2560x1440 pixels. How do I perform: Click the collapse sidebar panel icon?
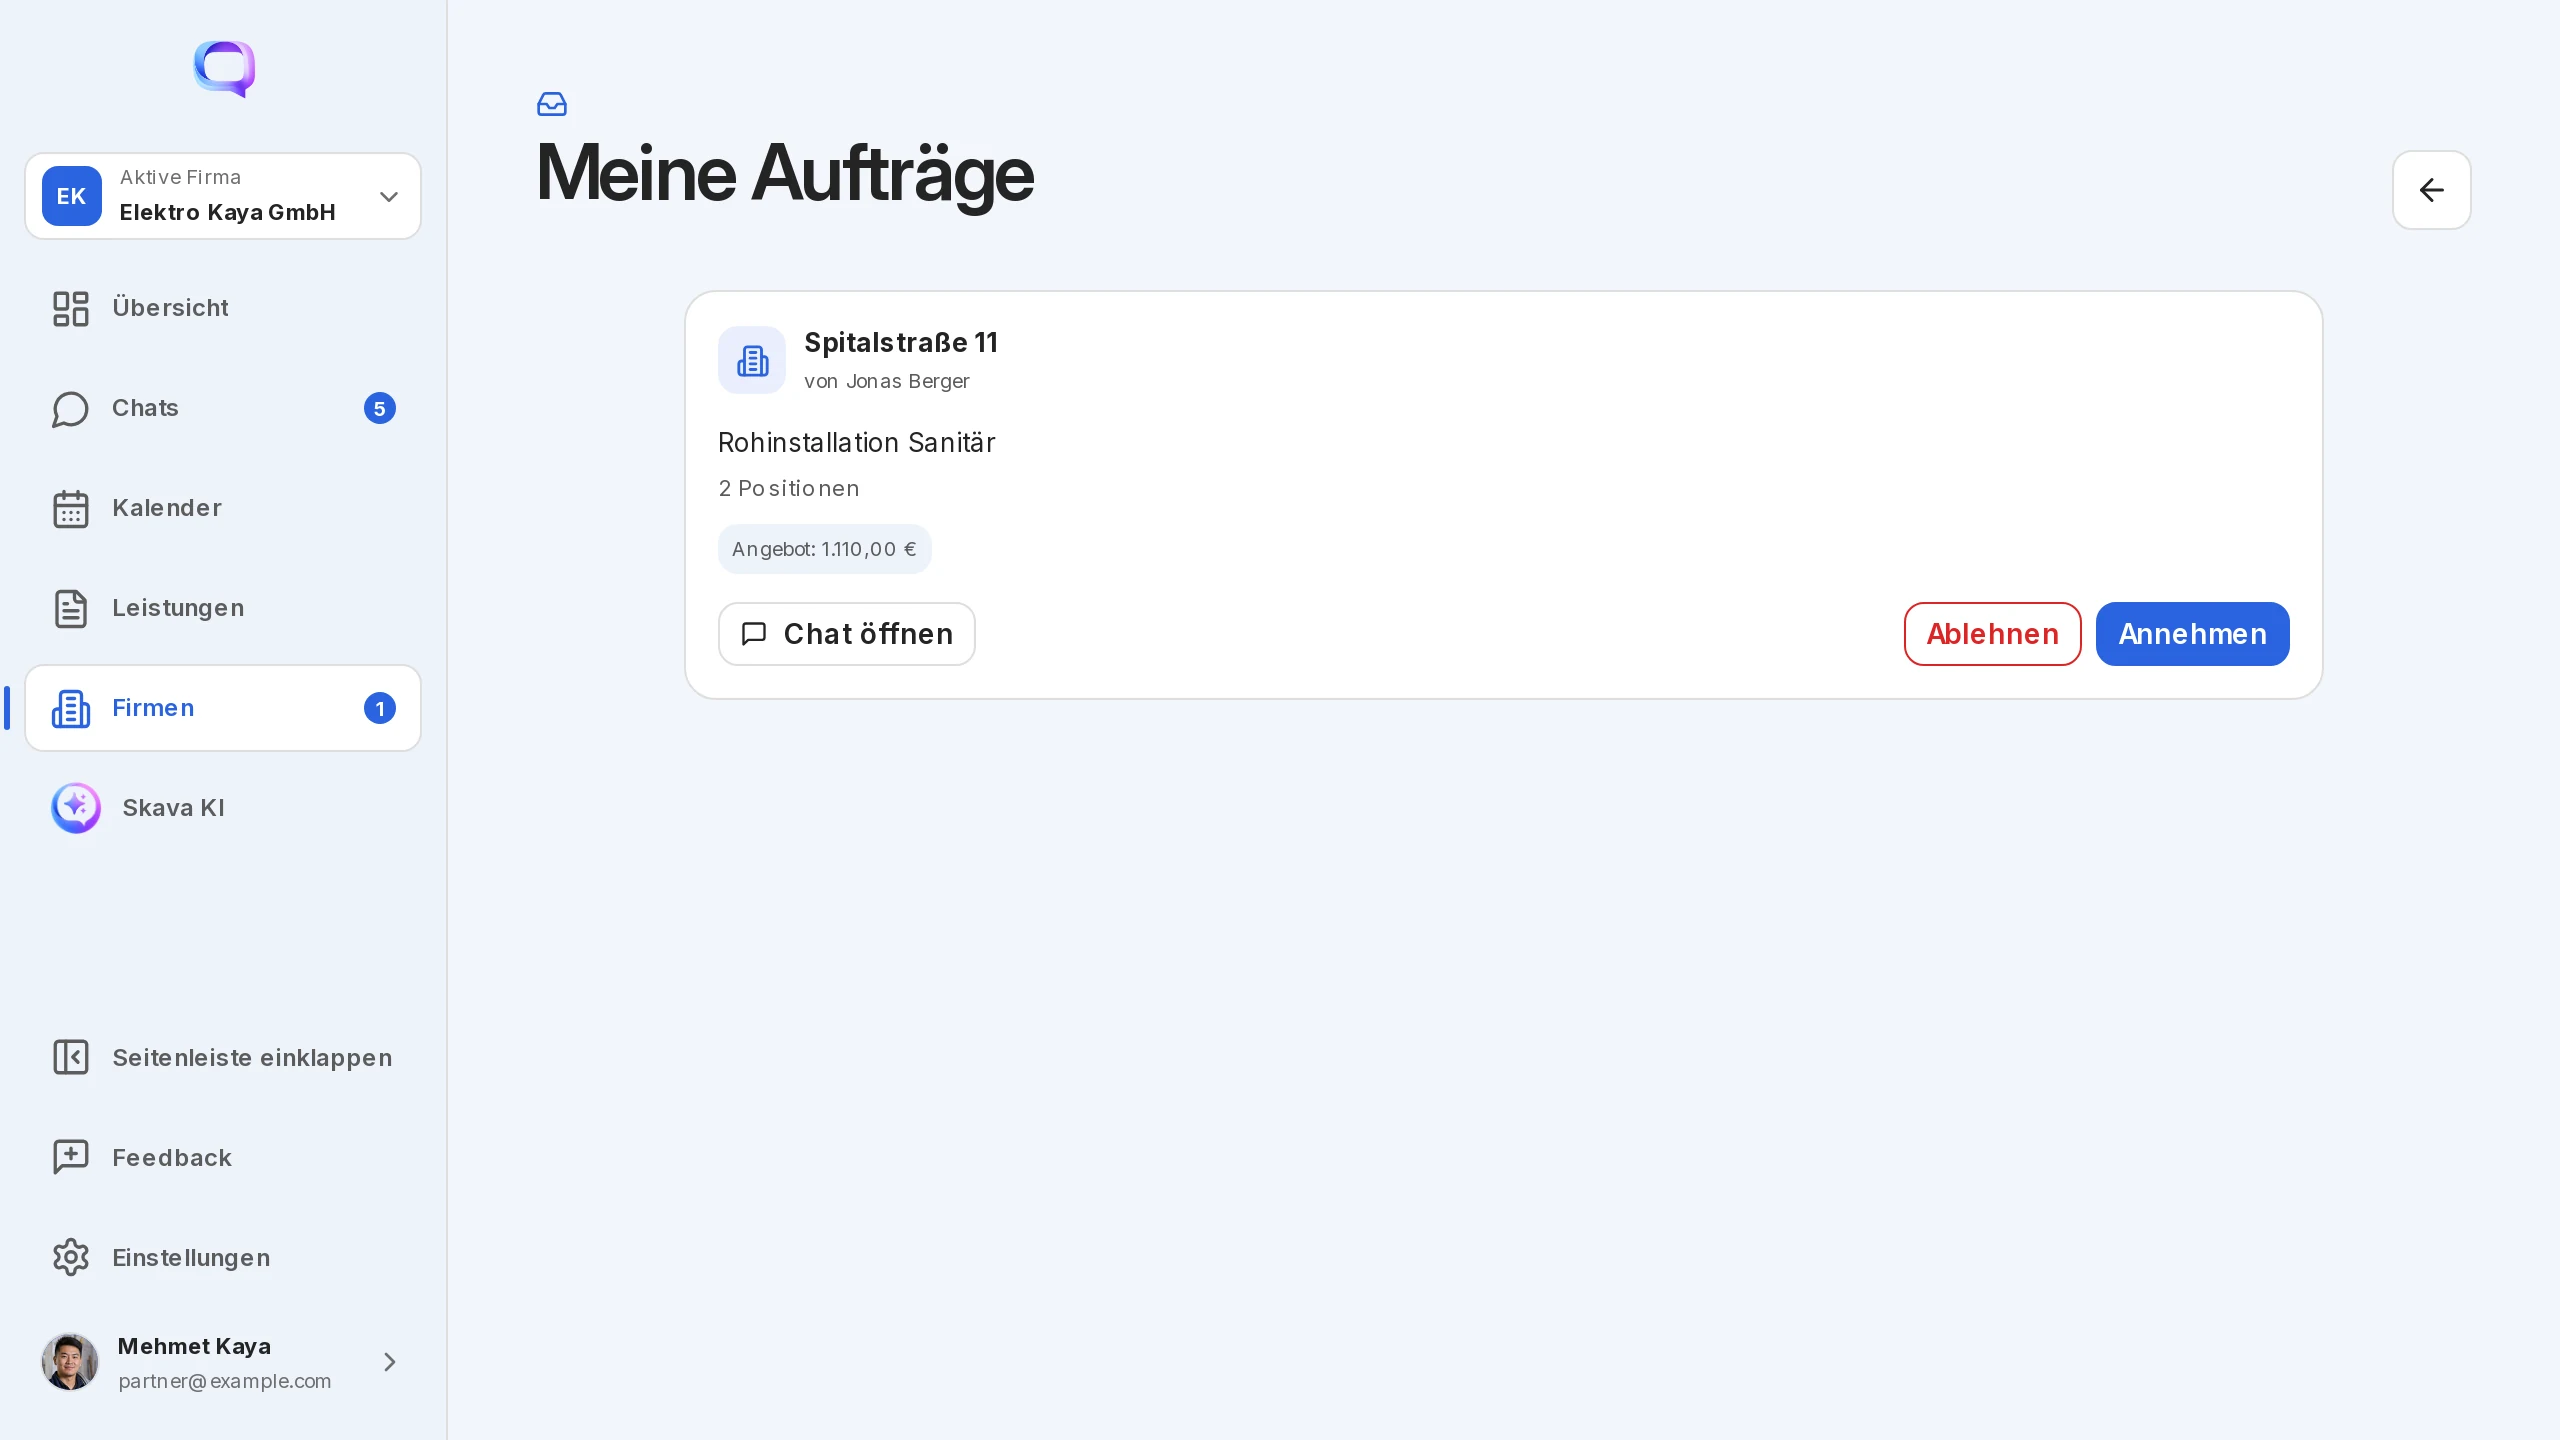pos(71,1057)
